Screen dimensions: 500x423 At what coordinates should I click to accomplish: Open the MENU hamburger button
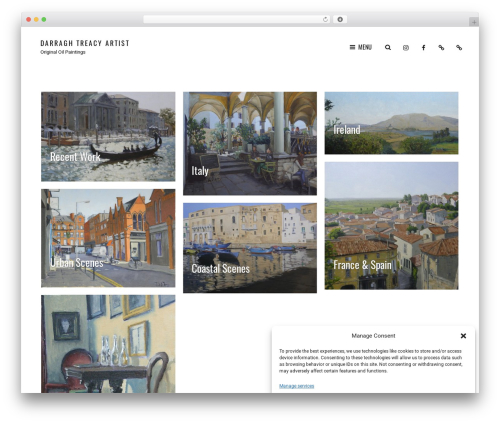pyautogui.click(x=360, y=47)
